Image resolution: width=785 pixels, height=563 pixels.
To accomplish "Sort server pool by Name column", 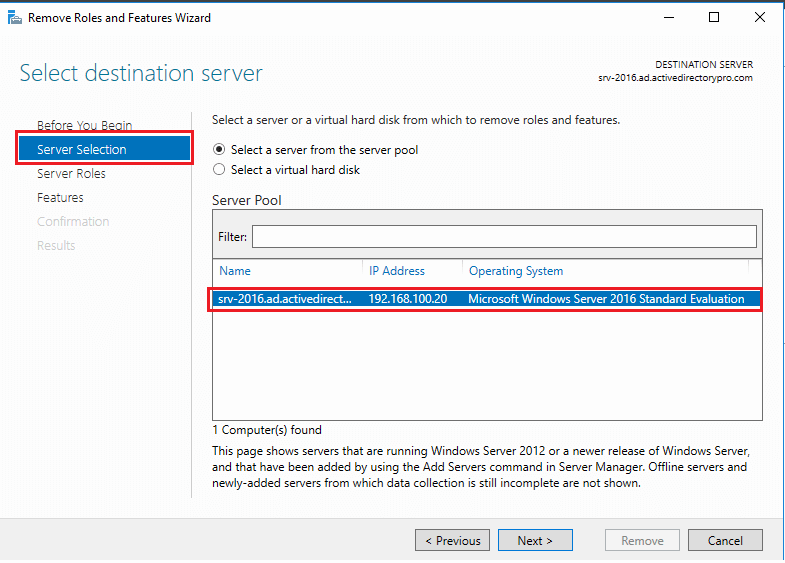I will [235, 271].
